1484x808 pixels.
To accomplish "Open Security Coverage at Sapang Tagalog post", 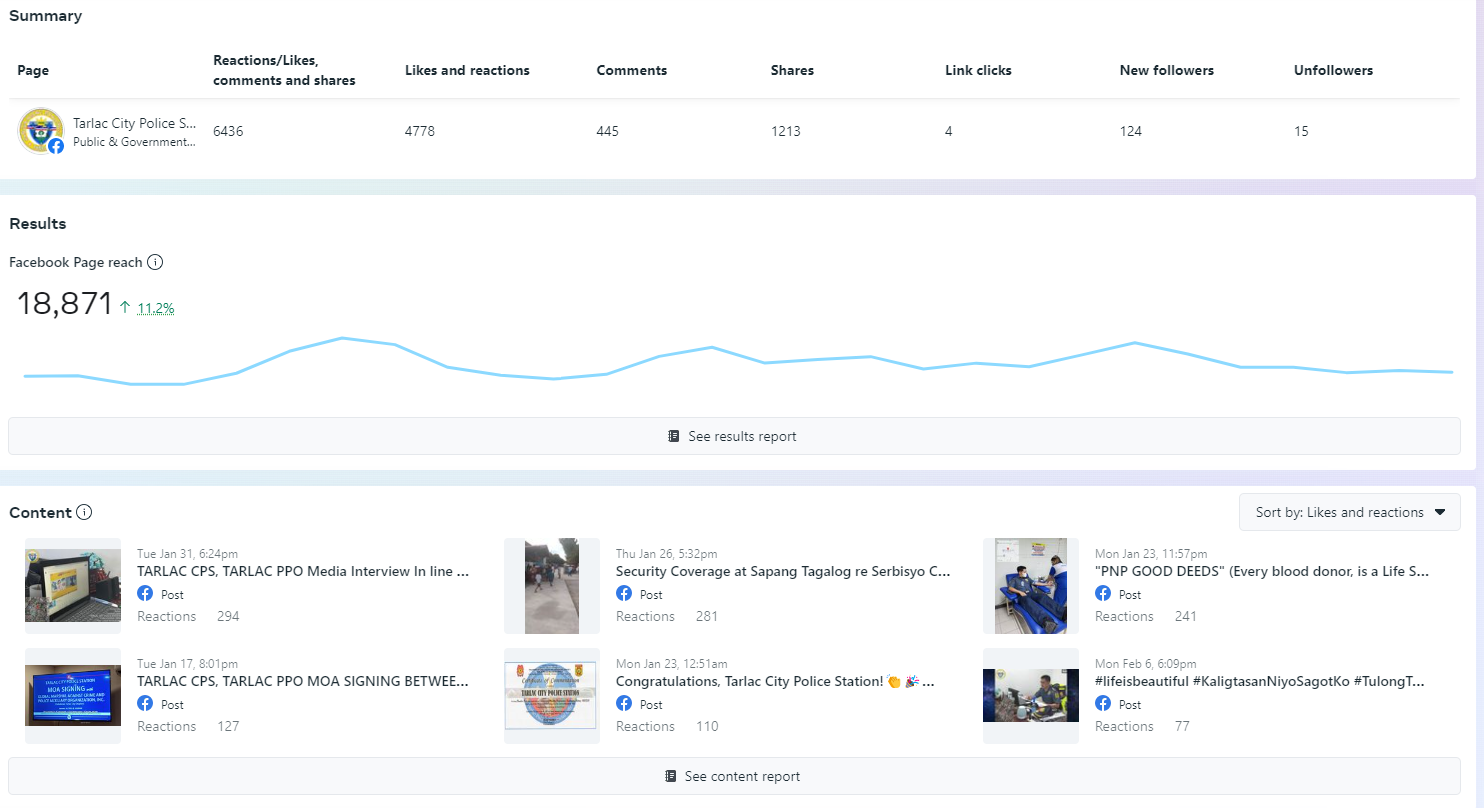I will click(x=783, y=572).
